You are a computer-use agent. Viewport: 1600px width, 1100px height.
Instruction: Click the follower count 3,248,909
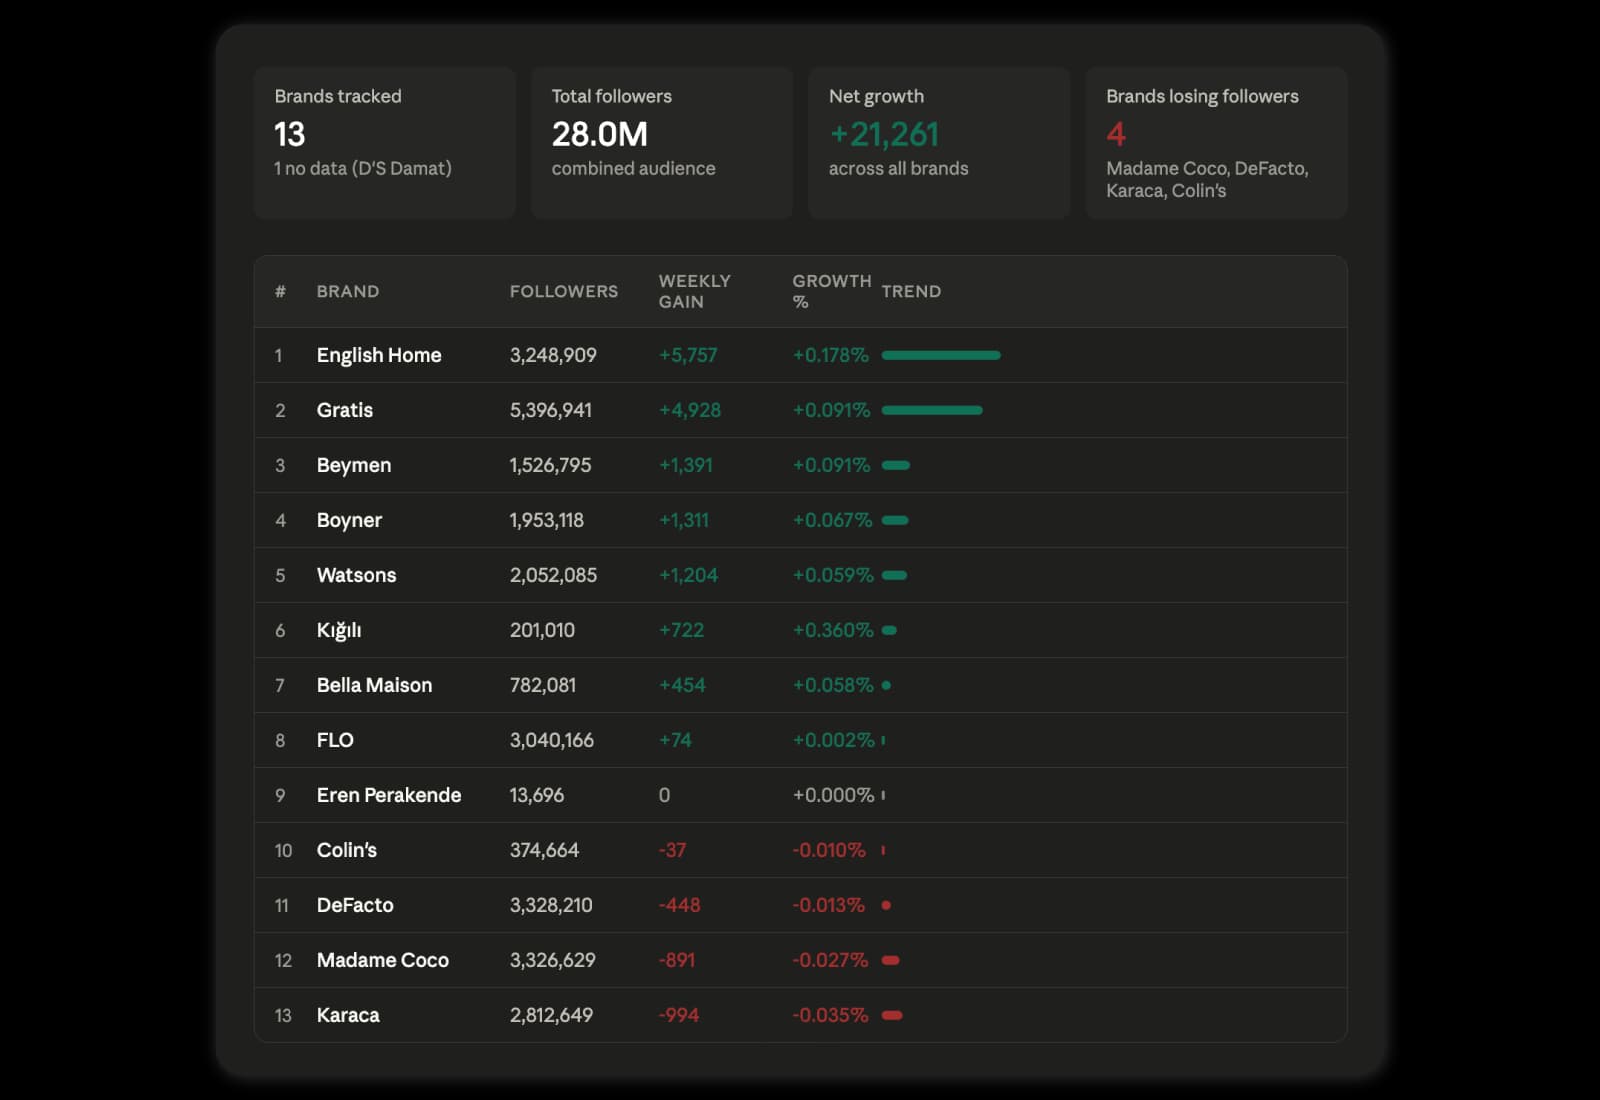[x=553, y=355]
